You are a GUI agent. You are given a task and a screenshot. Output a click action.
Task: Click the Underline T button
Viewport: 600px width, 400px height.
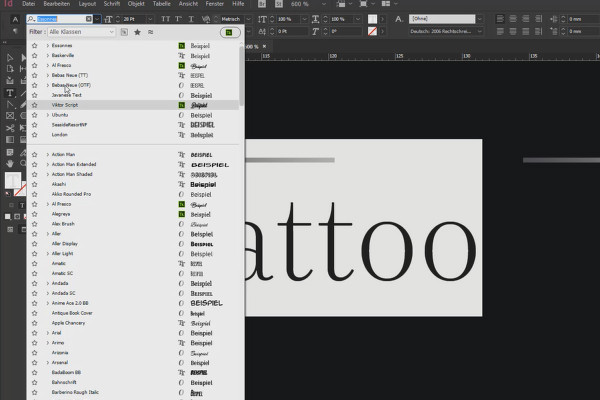click(191, 19)
